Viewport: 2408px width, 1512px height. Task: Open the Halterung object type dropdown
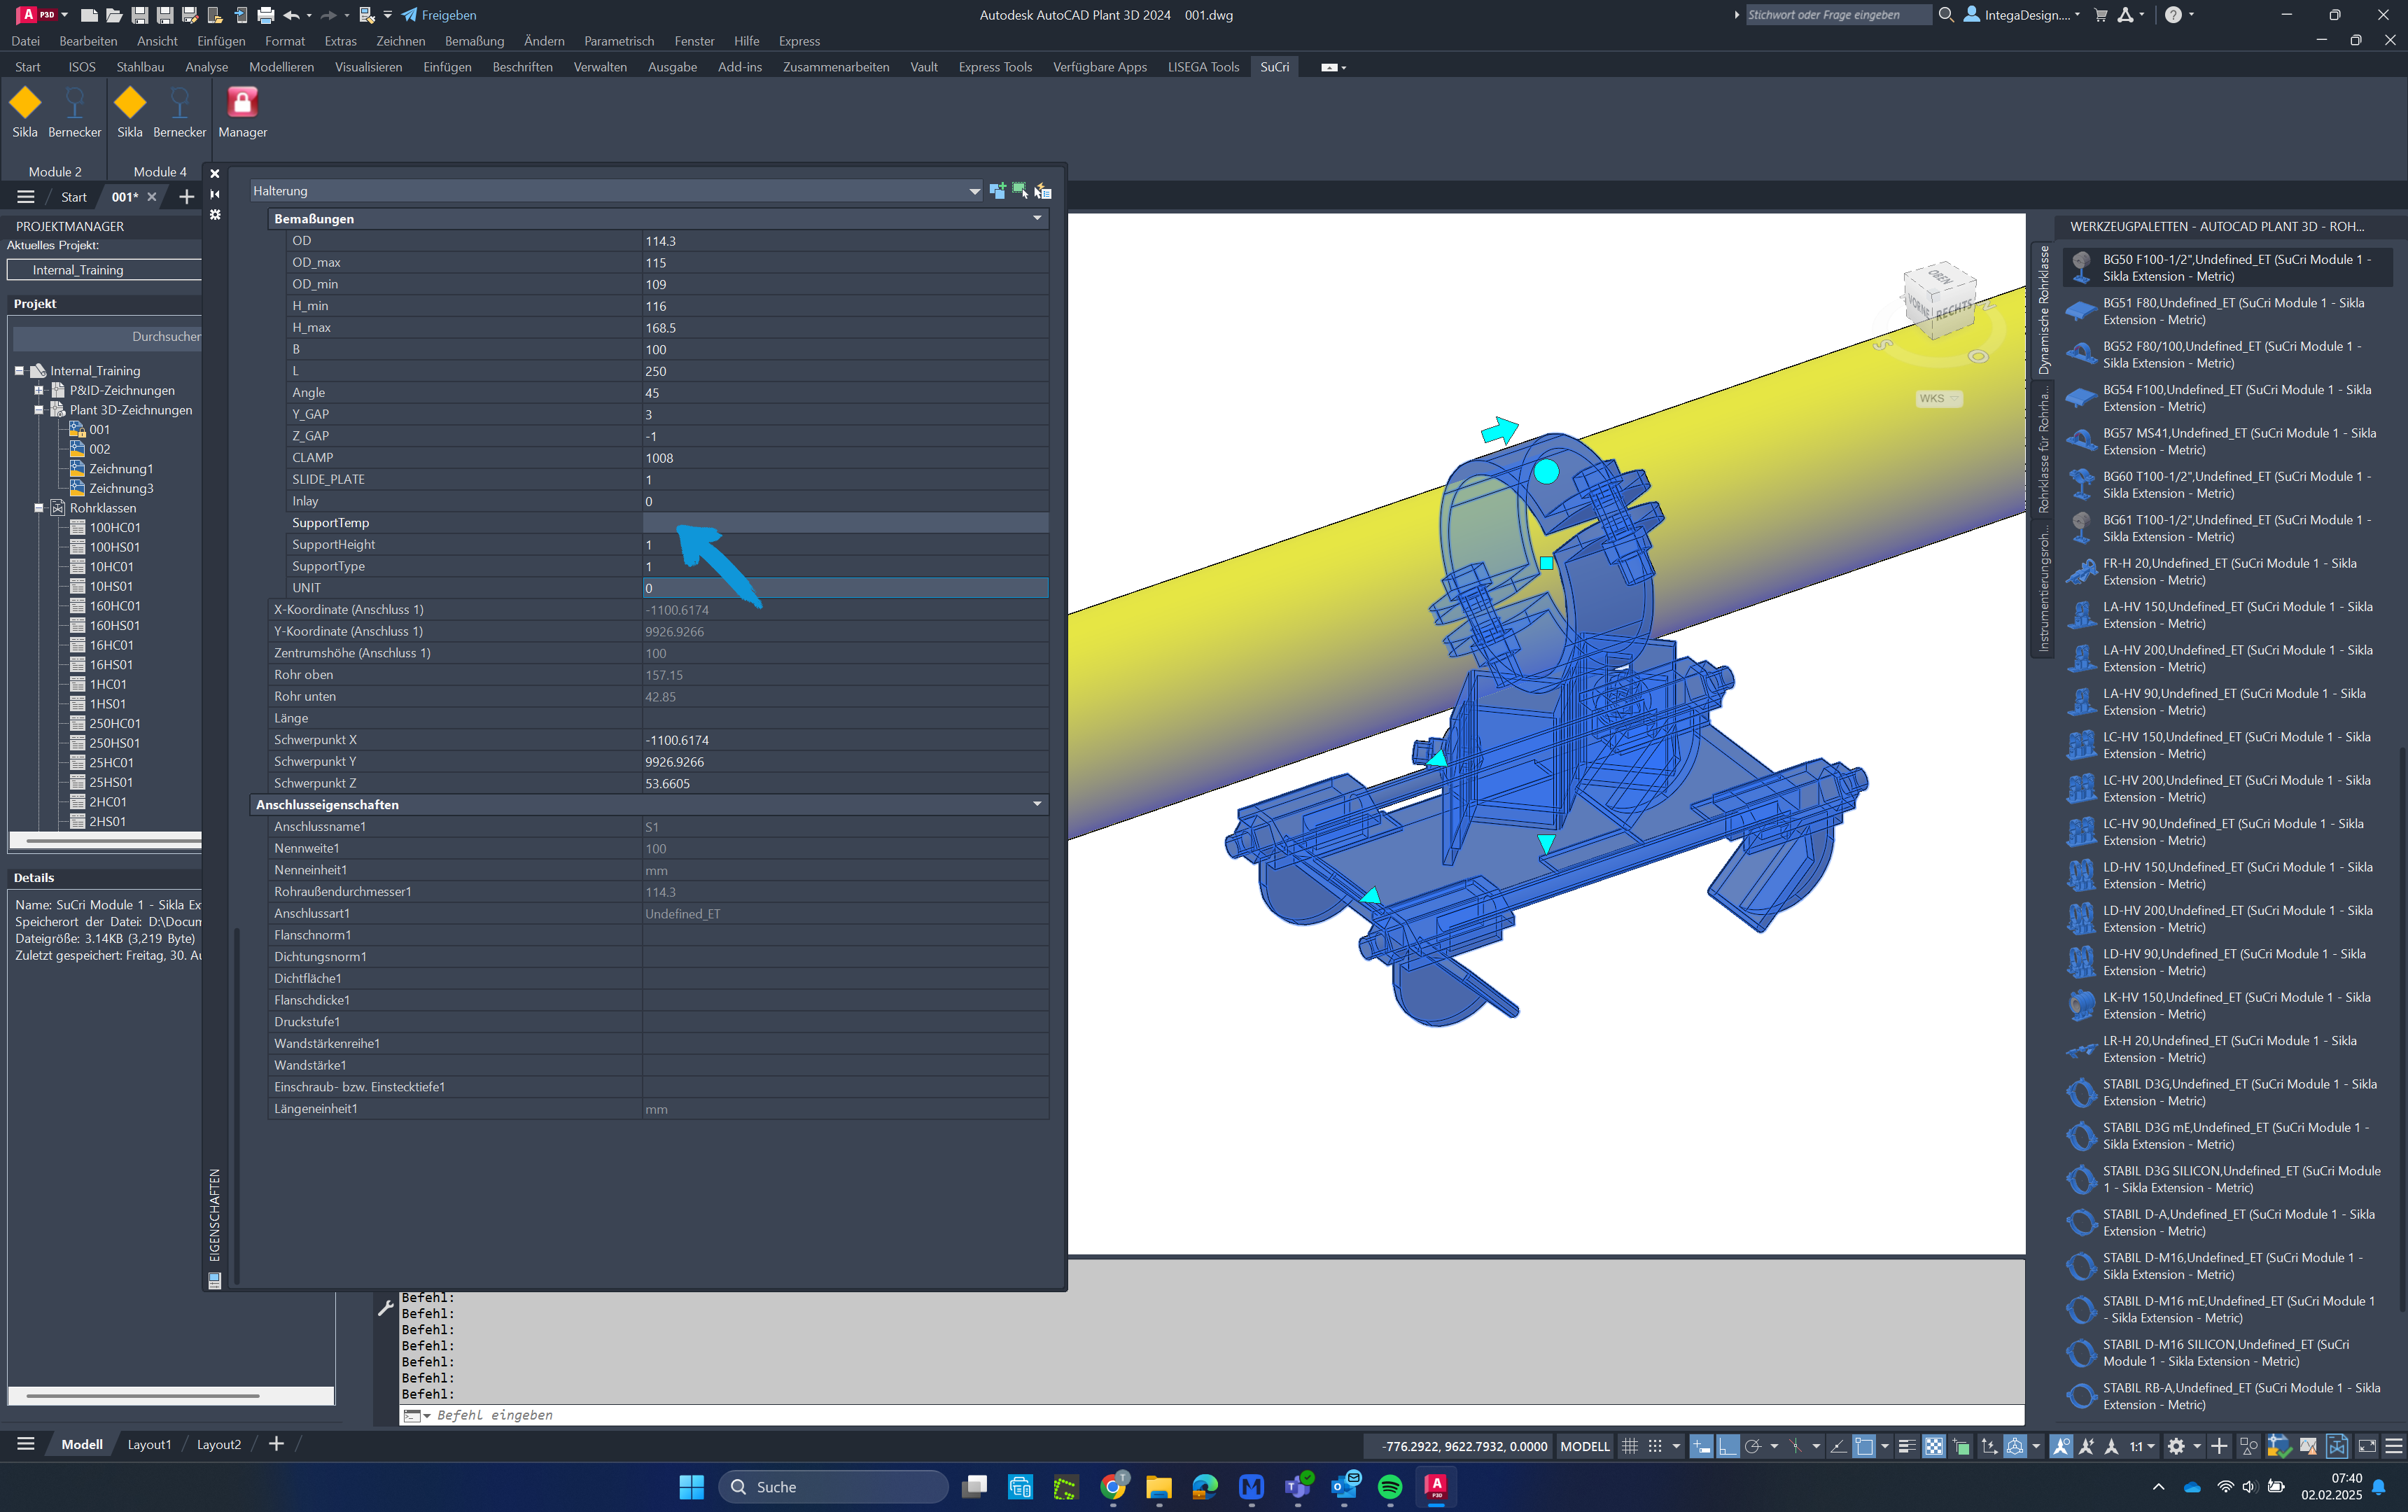coord(974,191)
